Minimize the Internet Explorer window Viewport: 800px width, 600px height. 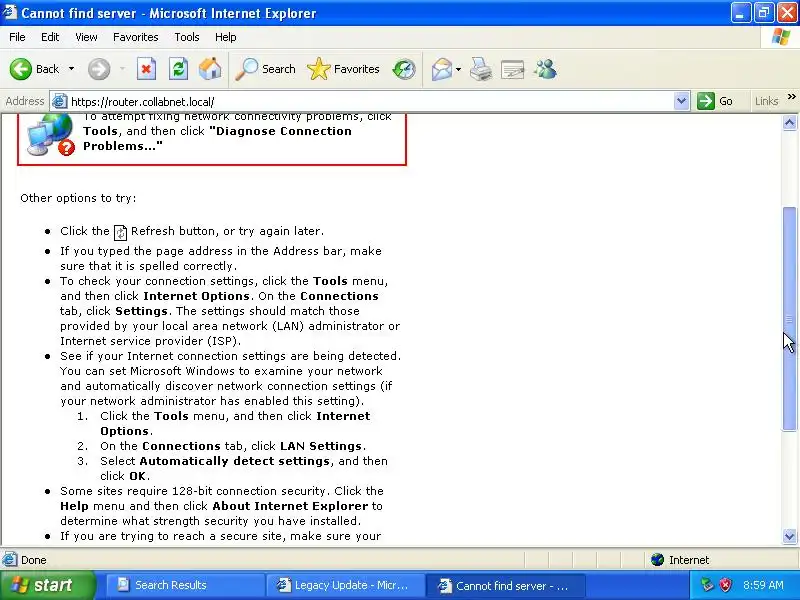740,13
